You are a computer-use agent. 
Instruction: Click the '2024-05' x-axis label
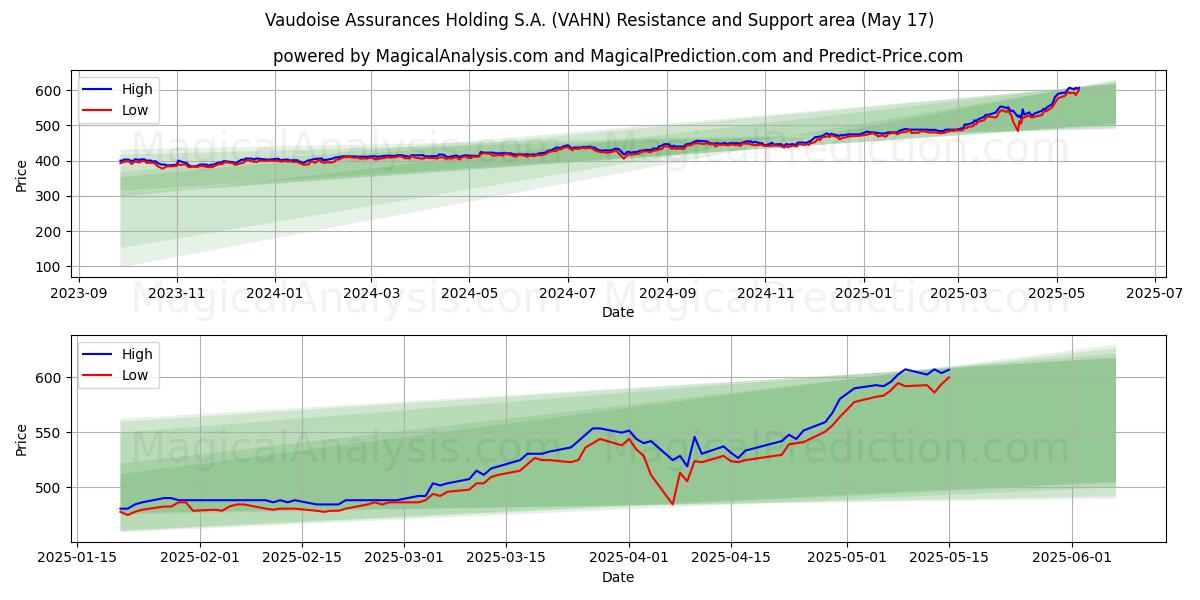(x=469, y=293)
